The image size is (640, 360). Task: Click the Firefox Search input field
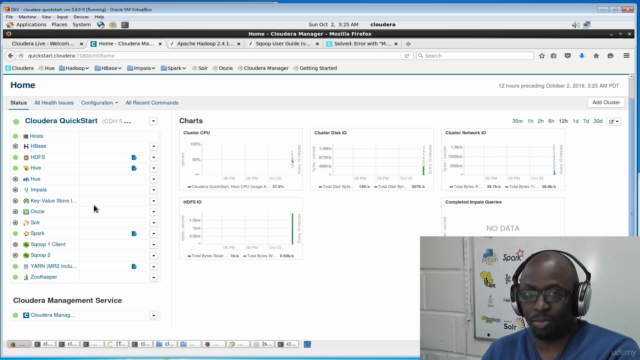coord(475,56)
